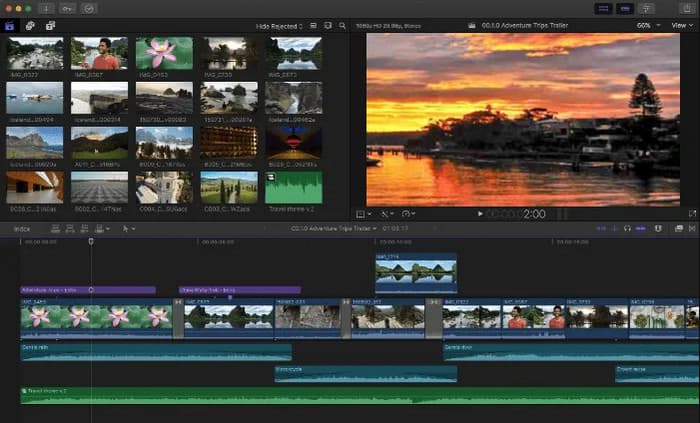Enter fullscreen viewer with the expand icon

(692, 214)
